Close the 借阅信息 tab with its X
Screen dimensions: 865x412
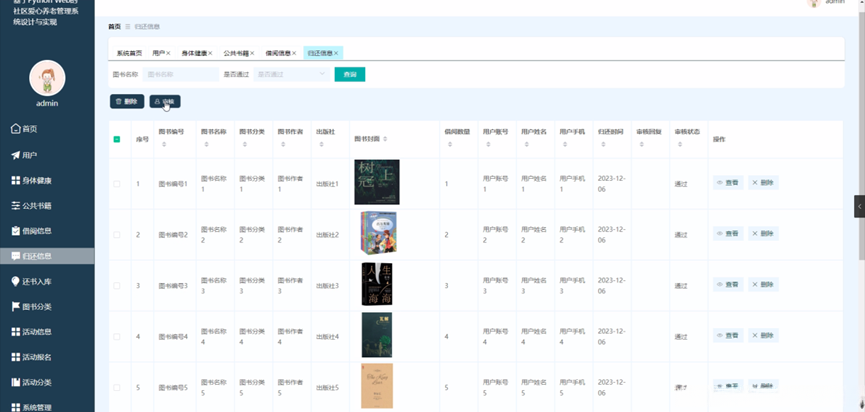[294, 53]
